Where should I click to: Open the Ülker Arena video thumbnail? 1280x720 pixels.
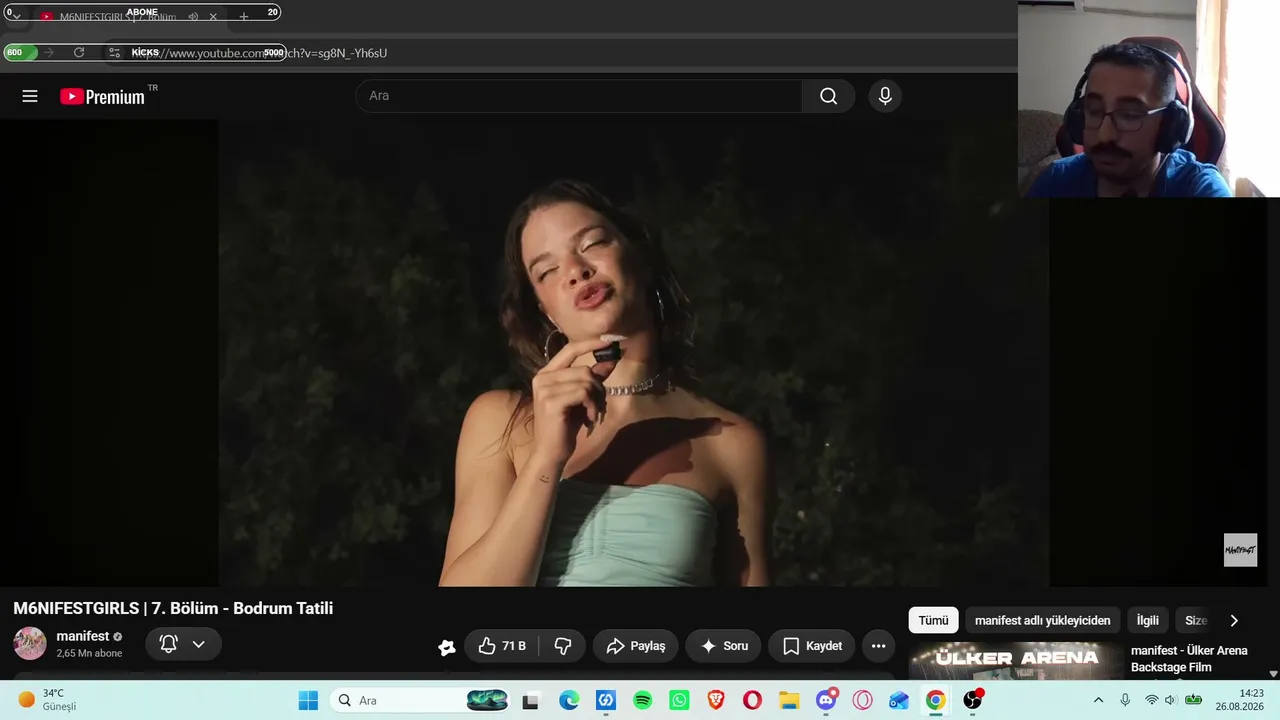coord(1015,661)
